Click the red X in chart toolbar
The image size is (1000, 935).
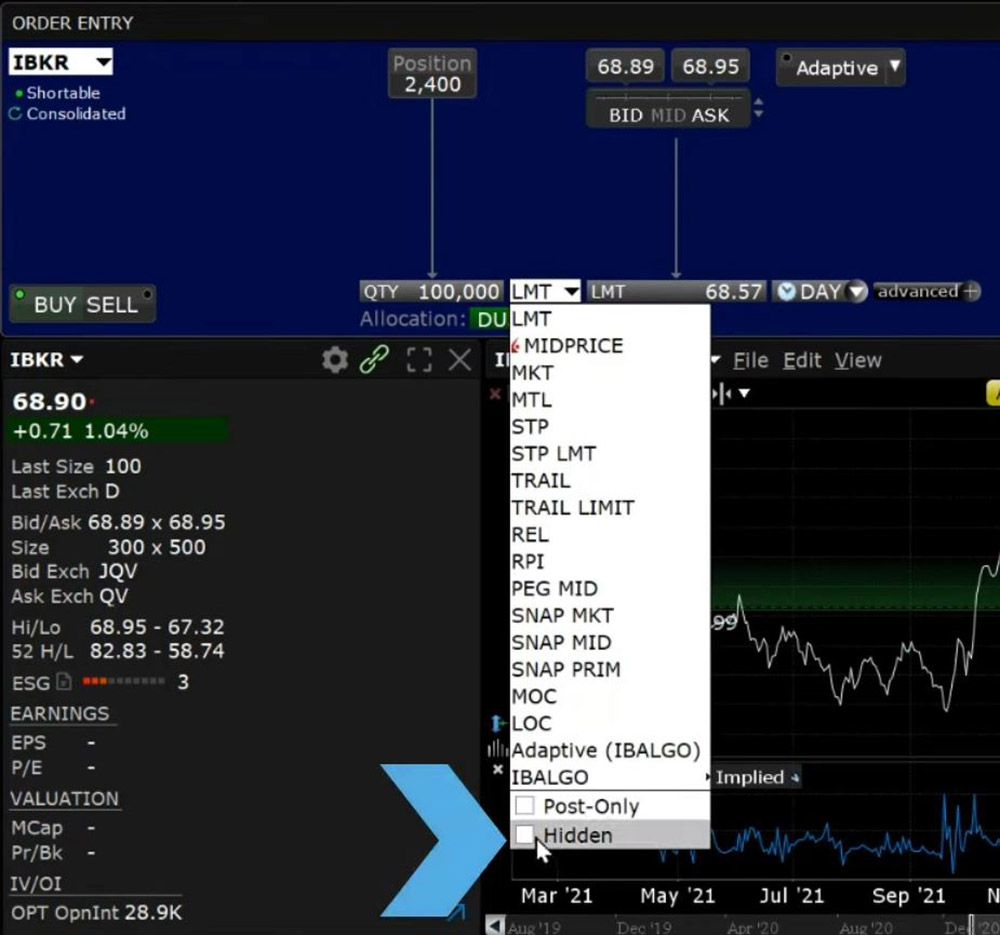495,394
